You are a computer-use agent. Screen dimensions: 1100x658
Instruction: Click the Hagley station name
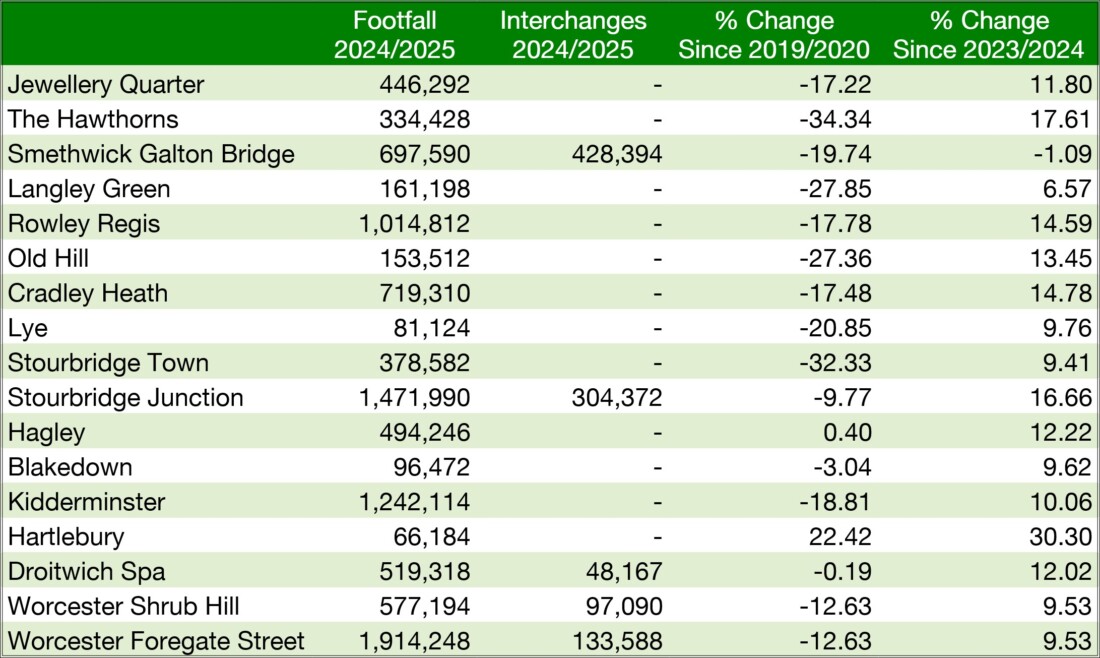click(x=46, y=433)
